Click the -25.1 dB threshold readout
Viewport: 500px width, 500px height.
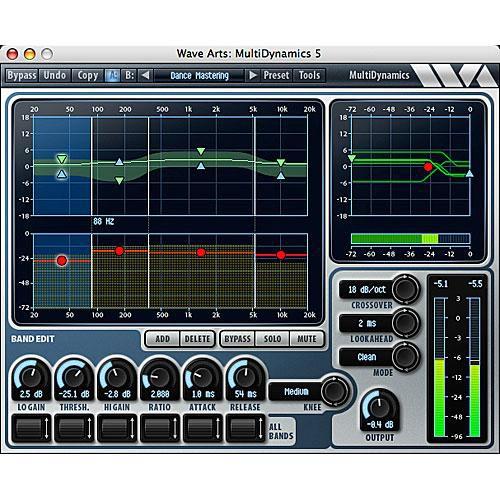tap(74, 394)
